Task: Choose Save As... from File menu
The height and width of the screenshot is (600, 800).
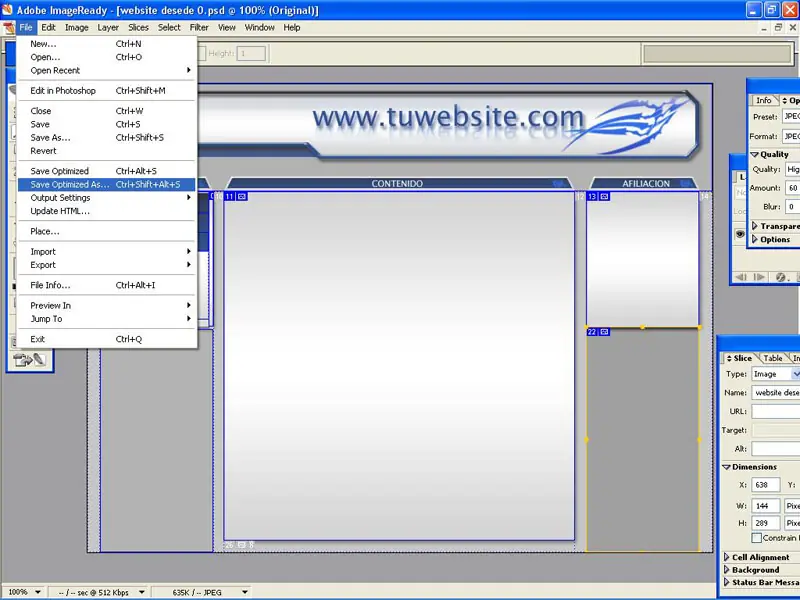Action: [x=106, y=138]
